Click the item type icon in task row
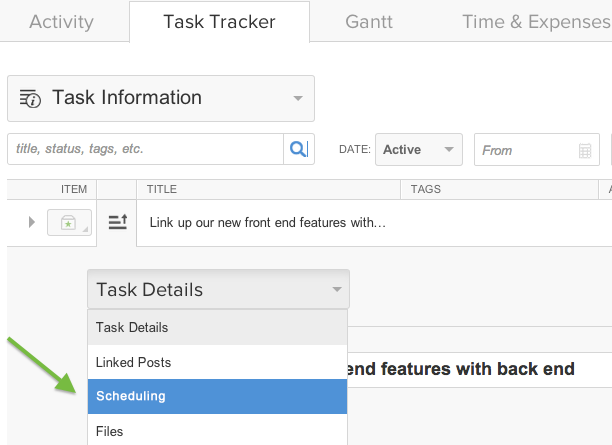The image size is (612, 445). click(69, 222)
